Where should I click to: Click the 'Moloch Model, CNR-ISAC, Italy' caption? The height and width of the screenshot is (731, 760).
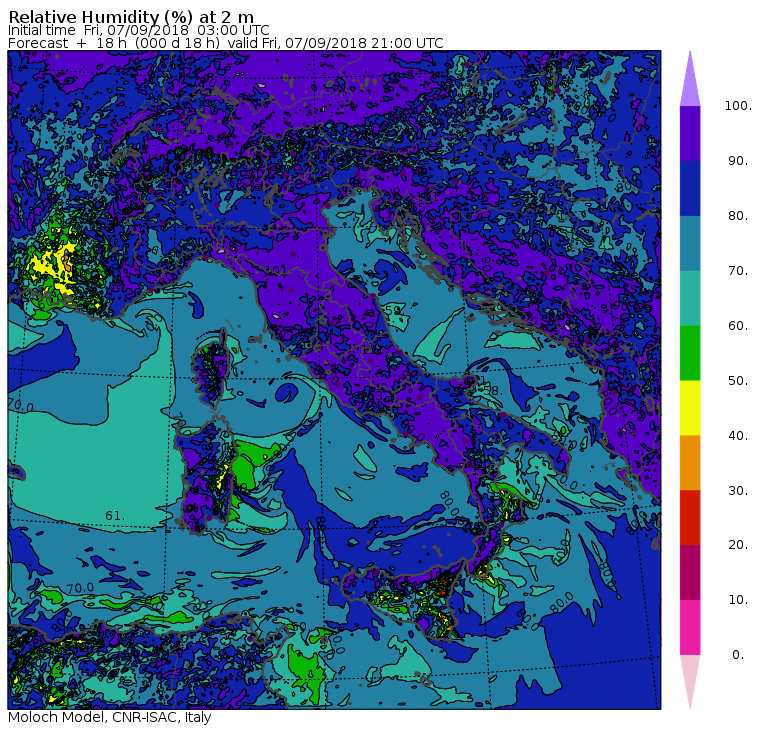point(110,717)
